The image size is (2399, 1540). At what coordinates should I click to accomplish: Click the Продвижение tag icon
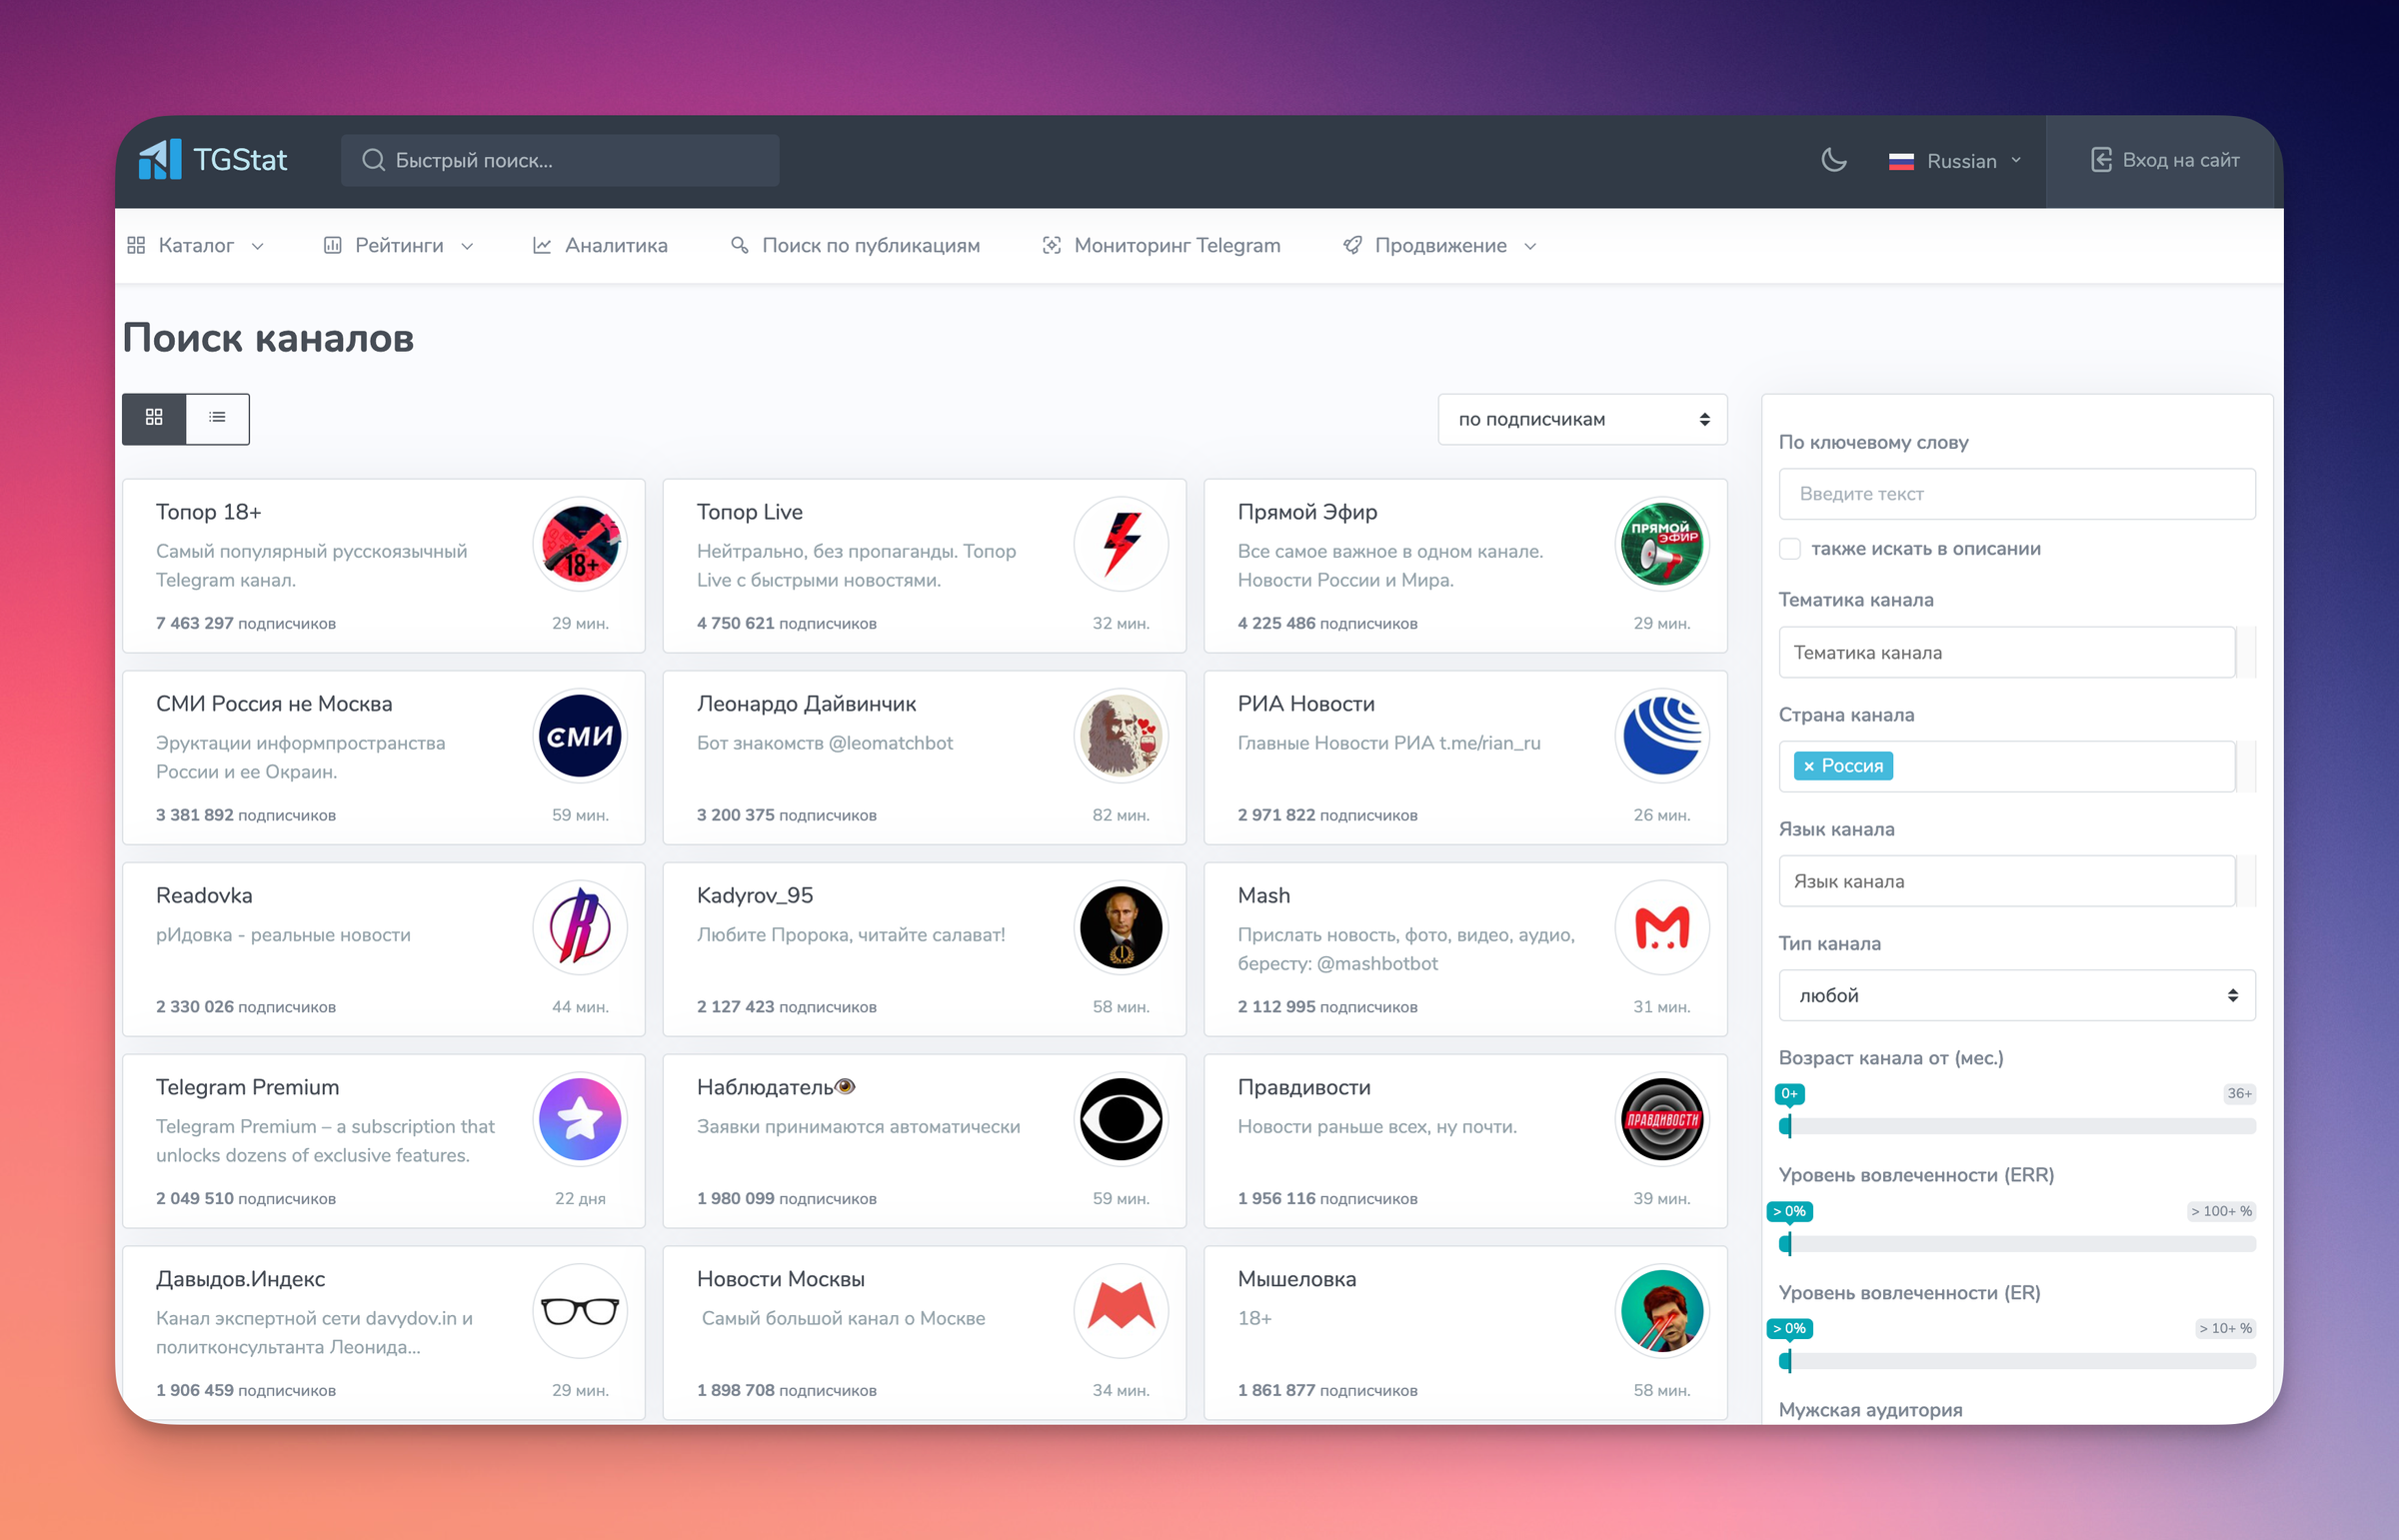pos(1352,245)
